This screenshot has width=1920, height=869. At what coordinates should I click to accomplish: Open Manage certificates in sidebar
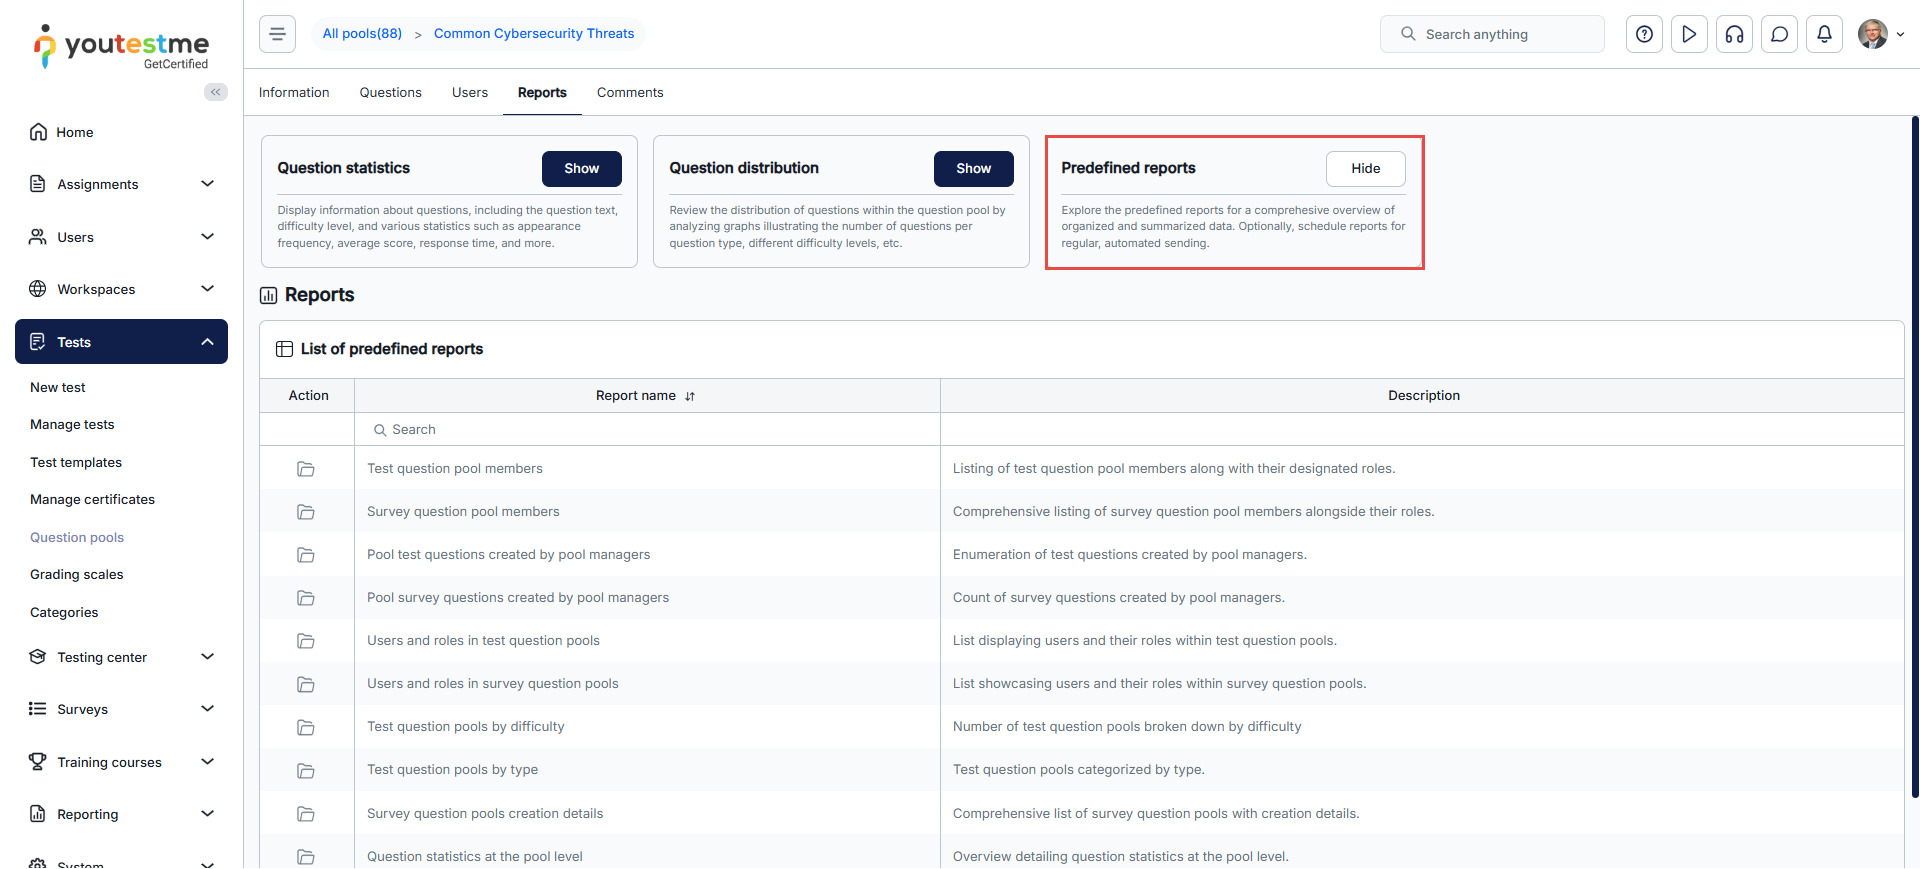pos(92,500)
